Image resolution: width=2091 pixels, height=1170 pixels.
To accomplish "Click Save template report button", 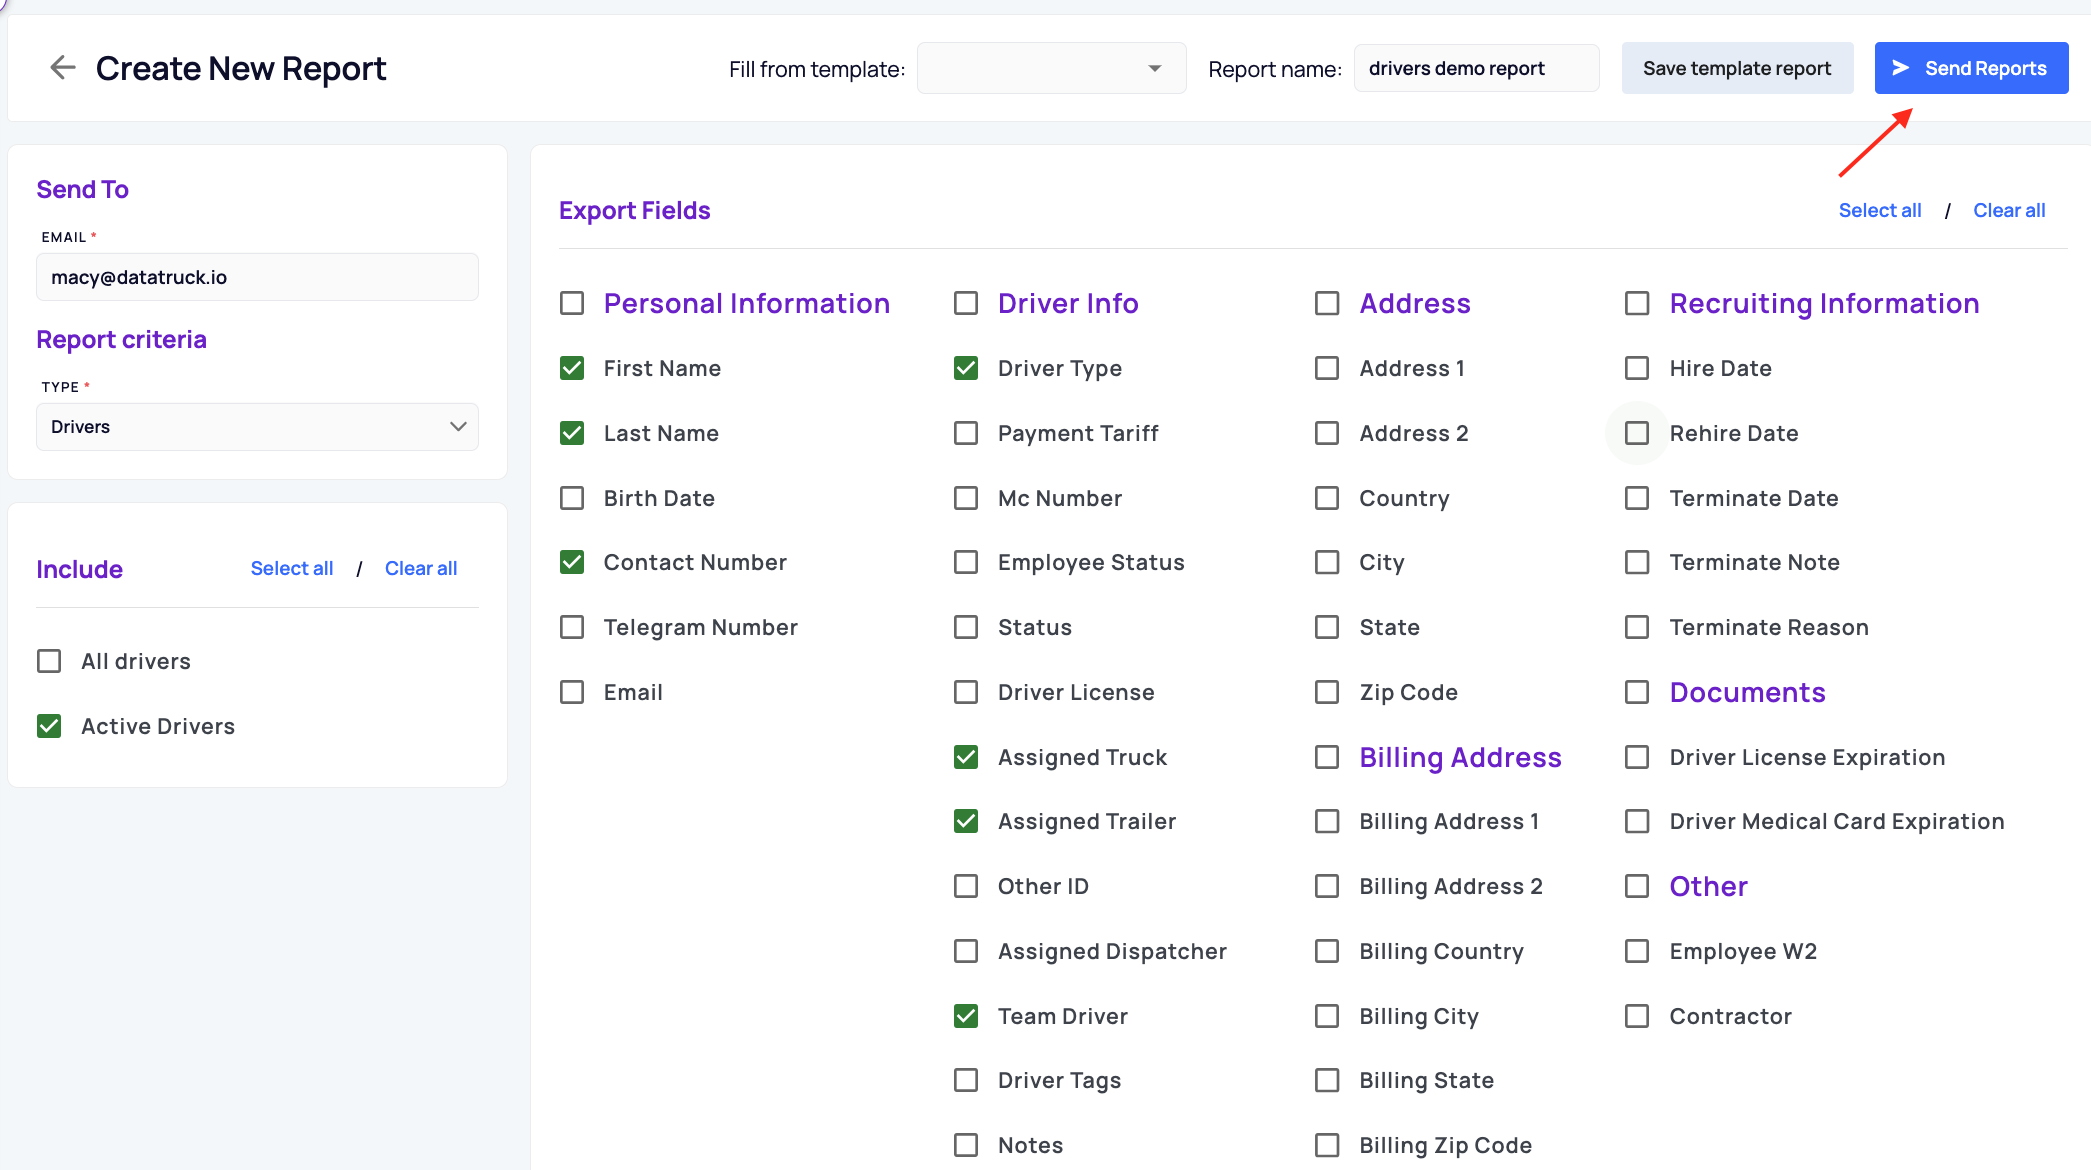I will click(1737, 68).
